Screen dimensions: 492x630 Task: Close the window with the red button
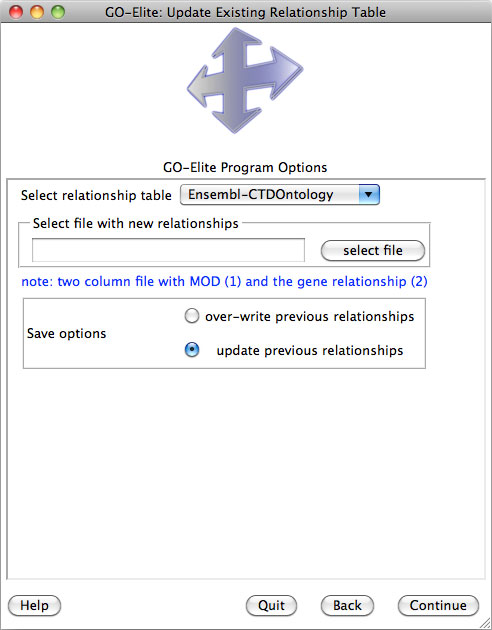point(16,12)
